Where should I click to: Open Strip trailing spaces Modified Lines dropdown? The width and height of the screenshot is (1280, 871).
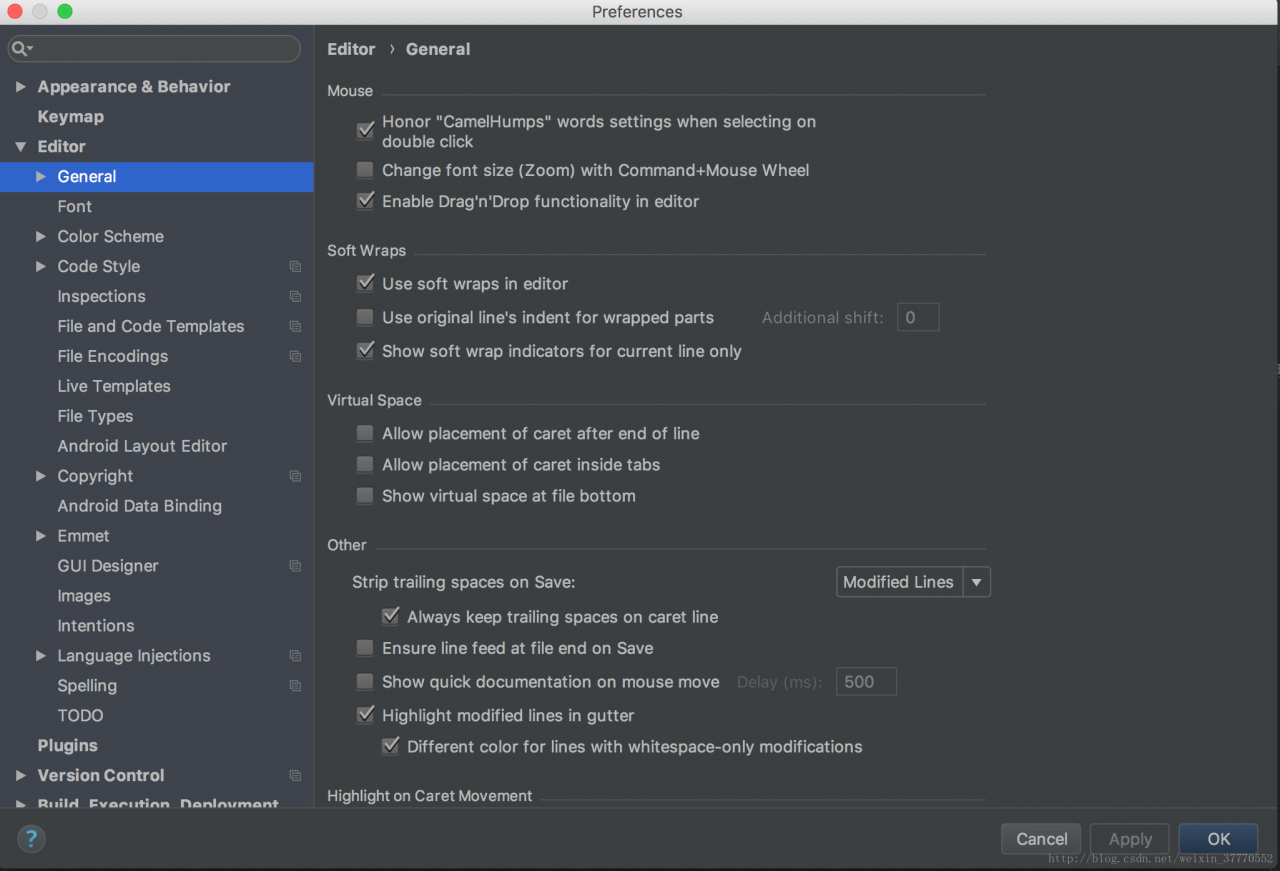point(913,582)
